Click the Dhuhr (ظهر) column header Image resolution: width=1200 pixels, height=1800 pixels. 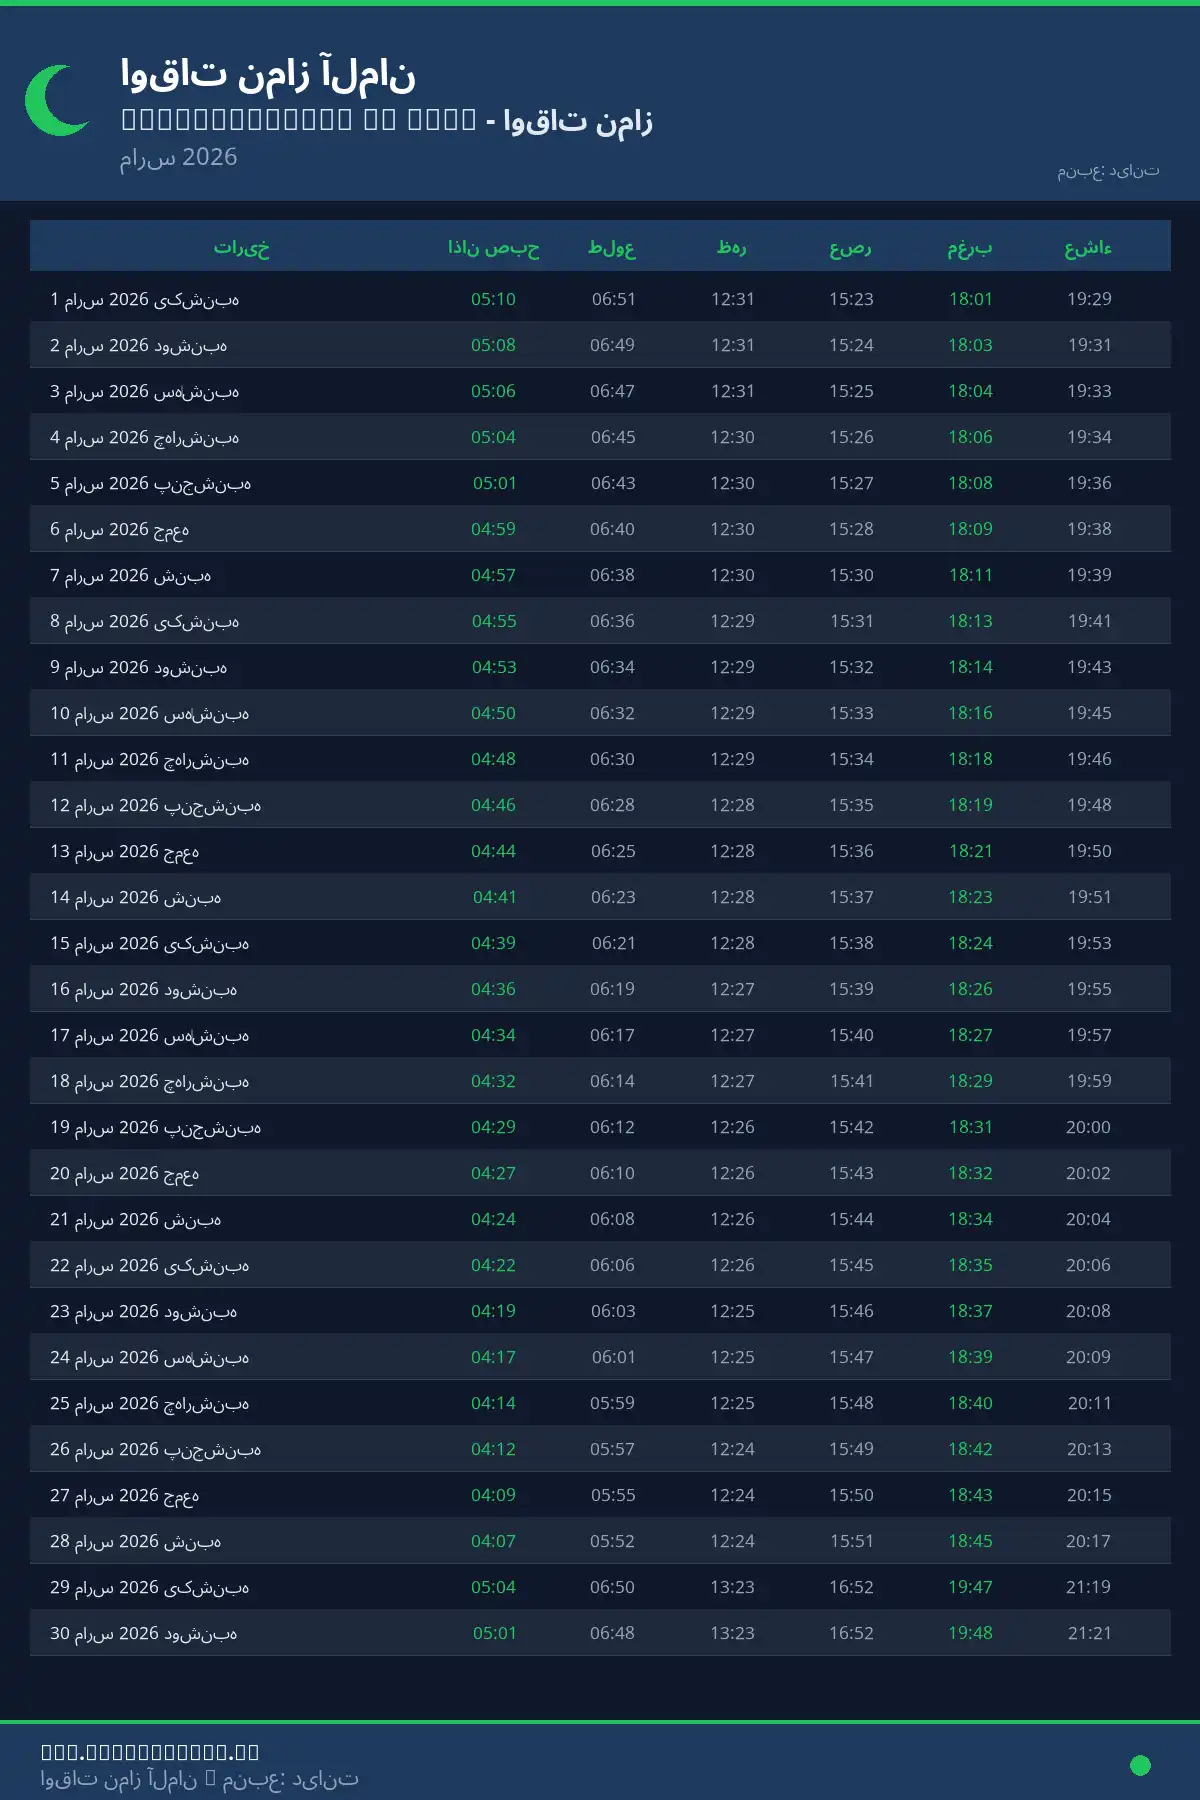pyautogui.click(x=732, y=247)
